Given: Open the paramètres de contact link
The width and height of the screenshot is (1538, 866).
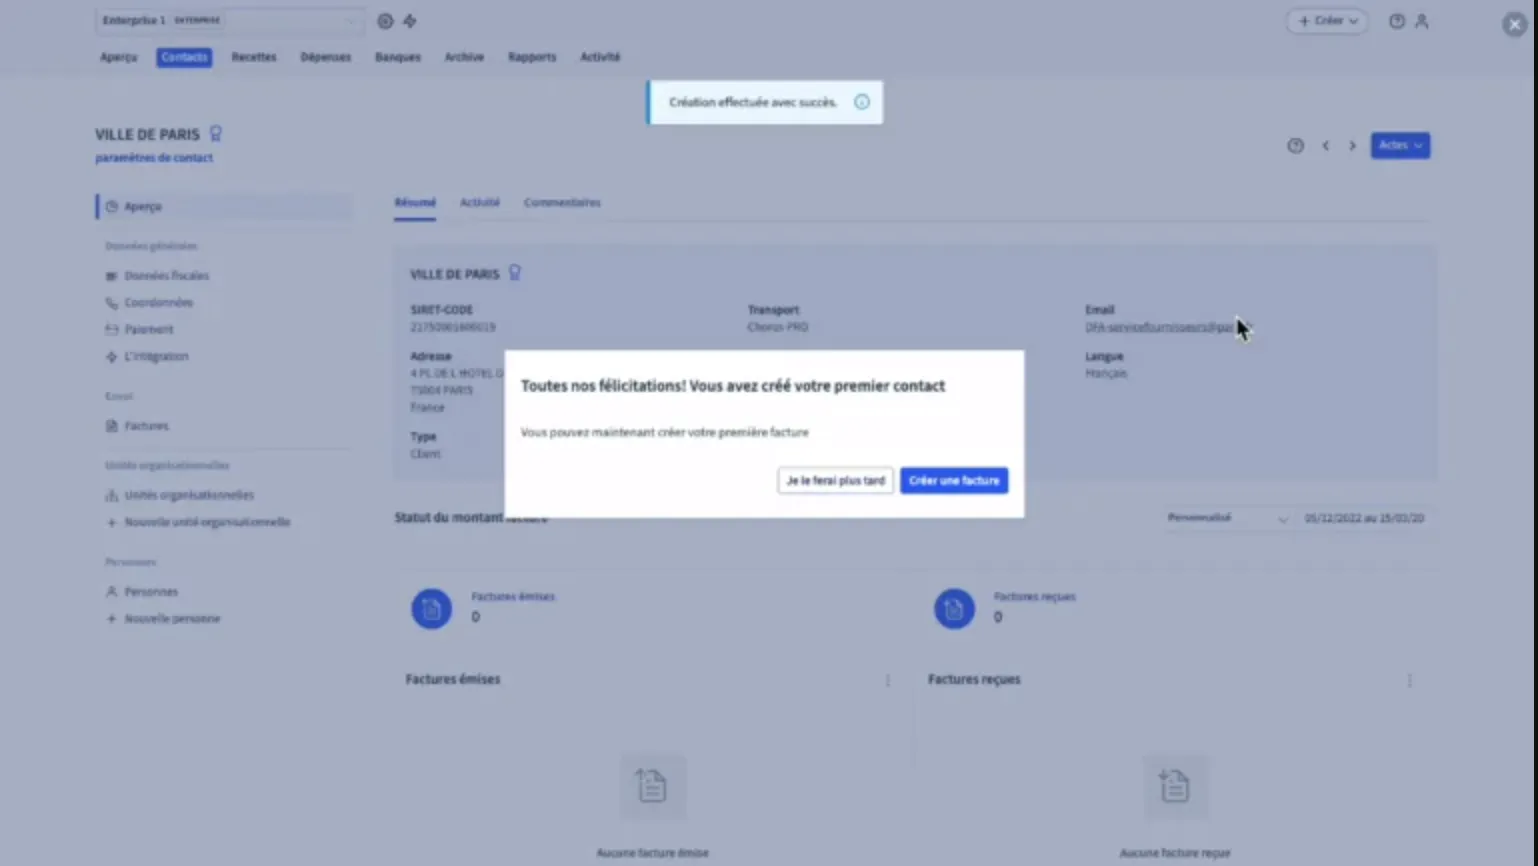Looking at the screenshot, I should coord(154,158).
